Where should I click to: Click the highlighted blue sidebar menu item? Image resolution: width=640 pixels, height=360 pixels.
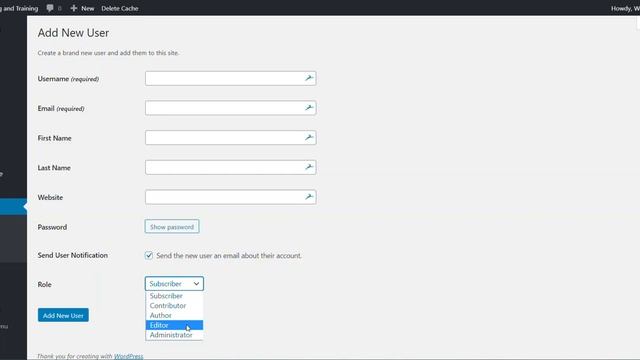click(13, 207)
